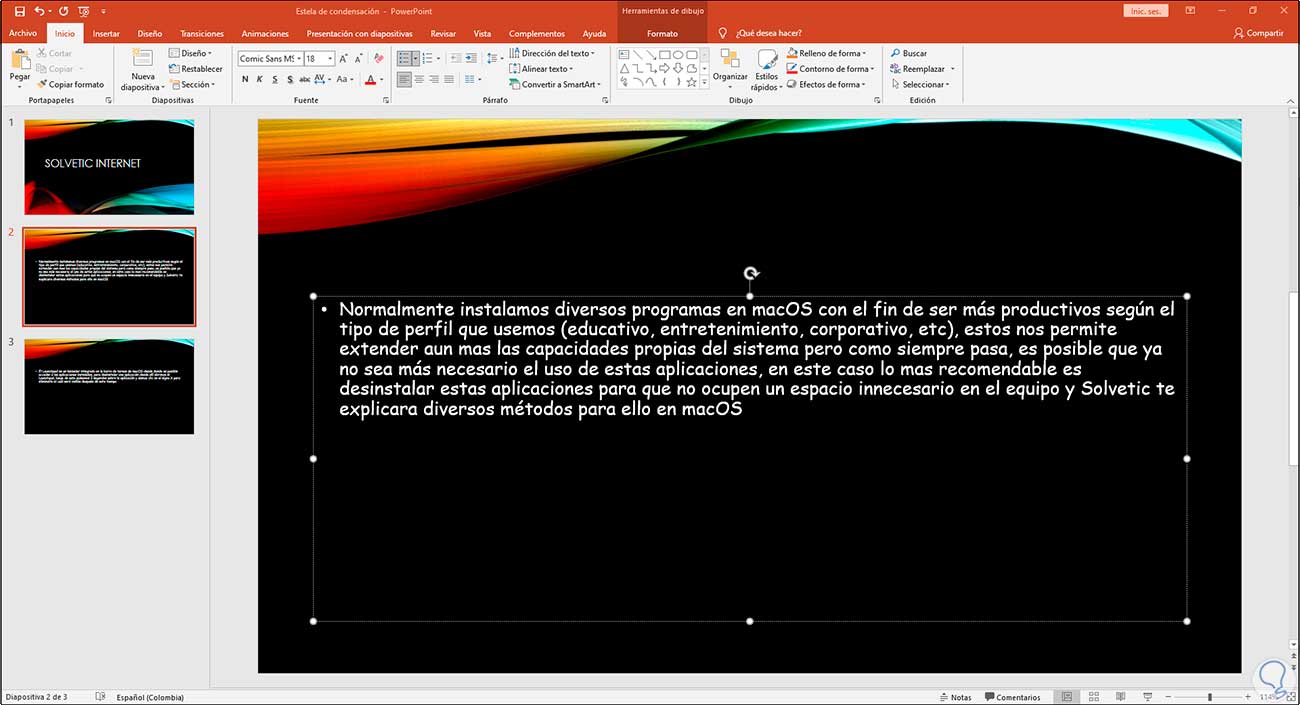1300x705 pixels.
Task: Switch to the Revisar tab
Action: click(x=443, y=33)
